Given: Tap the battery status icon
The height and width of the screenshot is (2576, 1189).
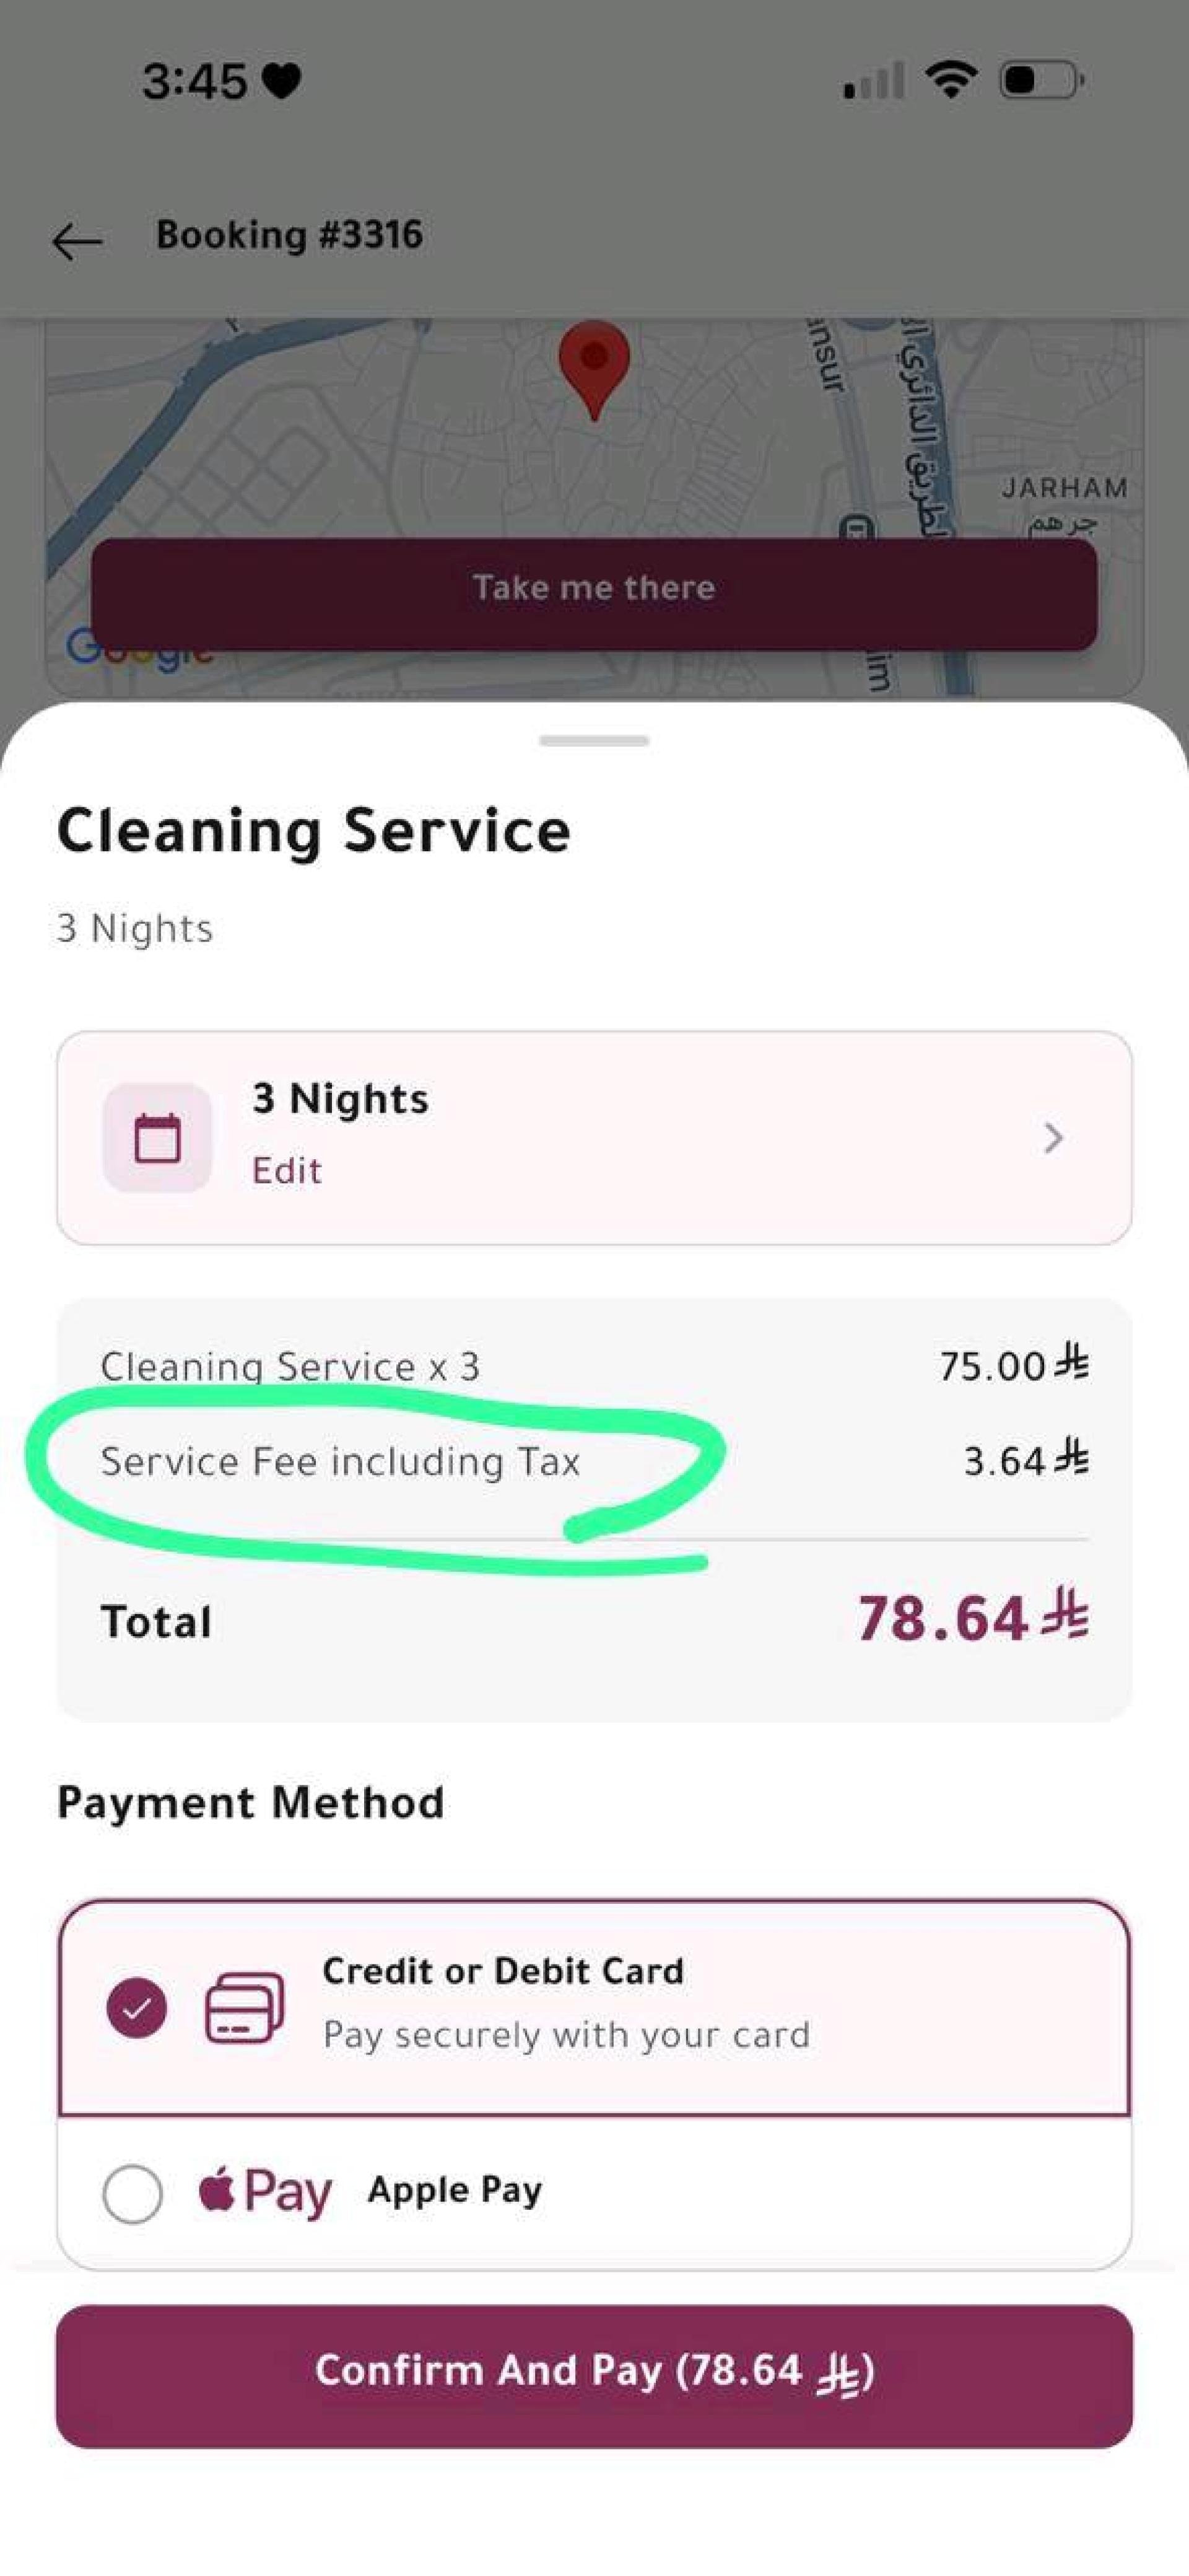Looking at the screenshot, I should [1042, 80].
